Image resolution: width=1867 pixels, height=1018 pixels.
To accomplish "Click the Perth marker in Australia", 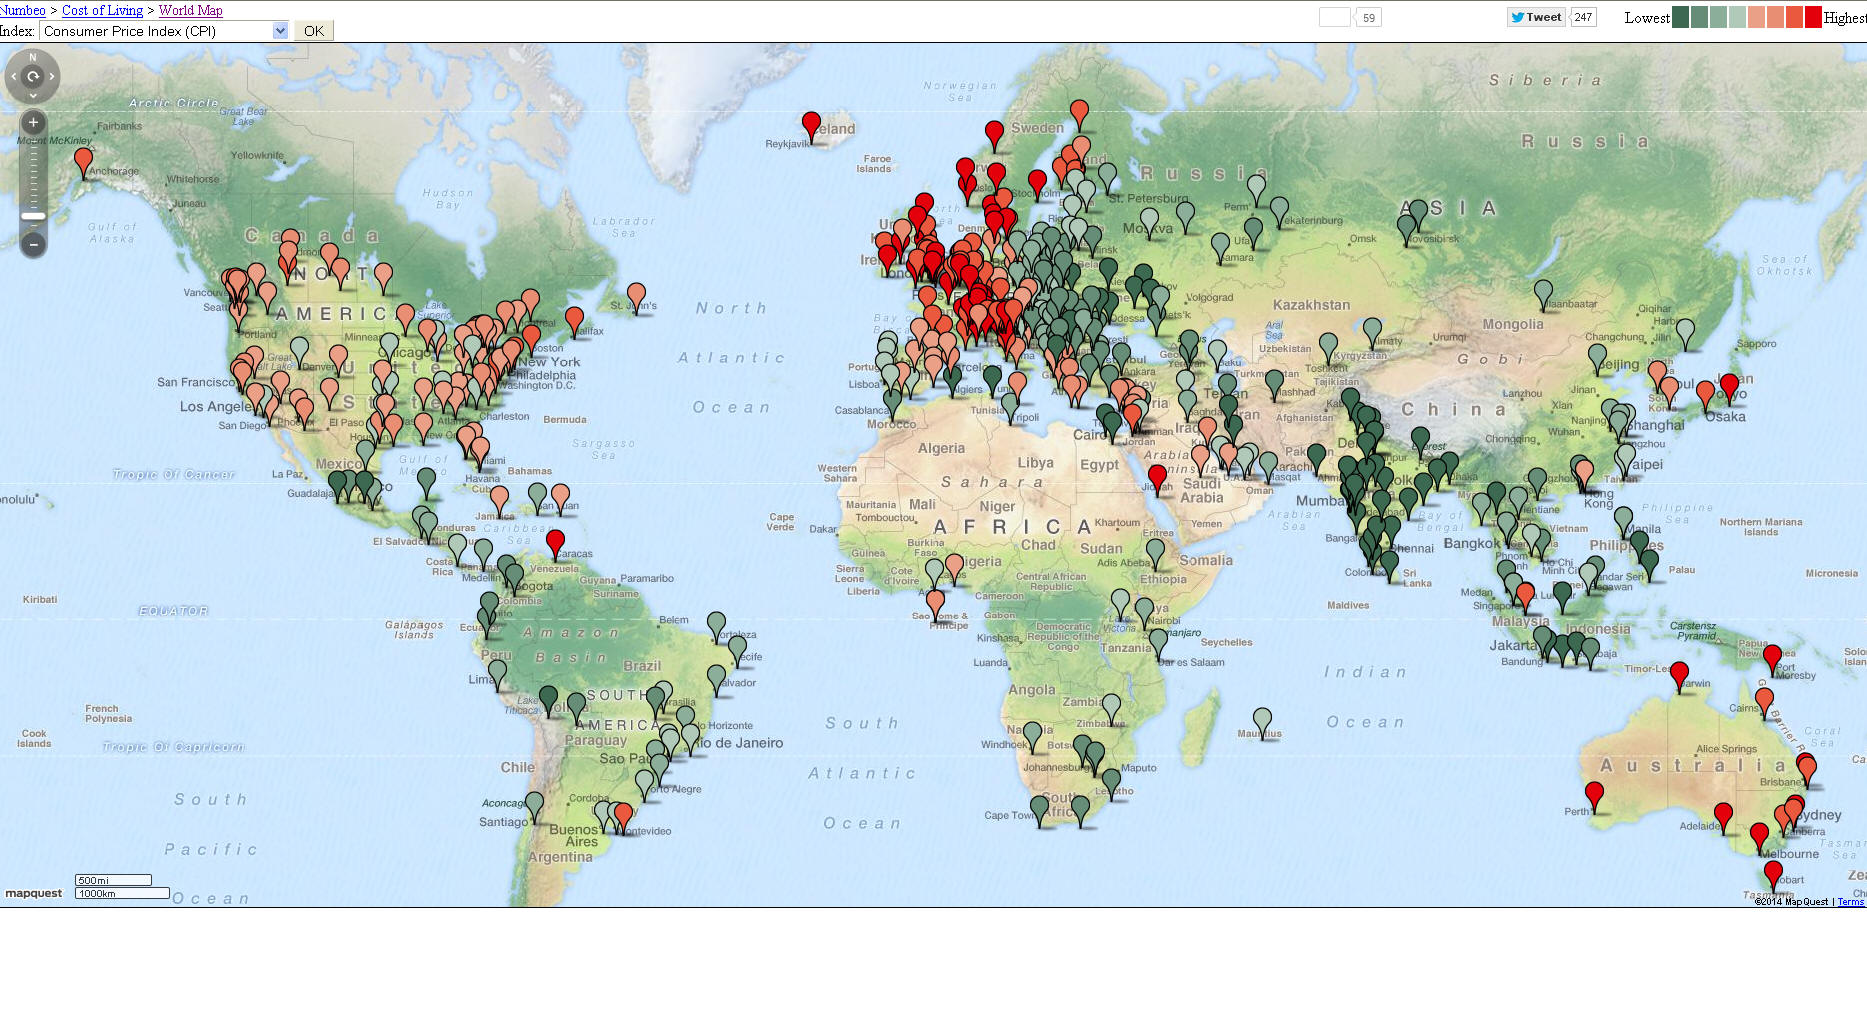I will (x=1594, y=794).
